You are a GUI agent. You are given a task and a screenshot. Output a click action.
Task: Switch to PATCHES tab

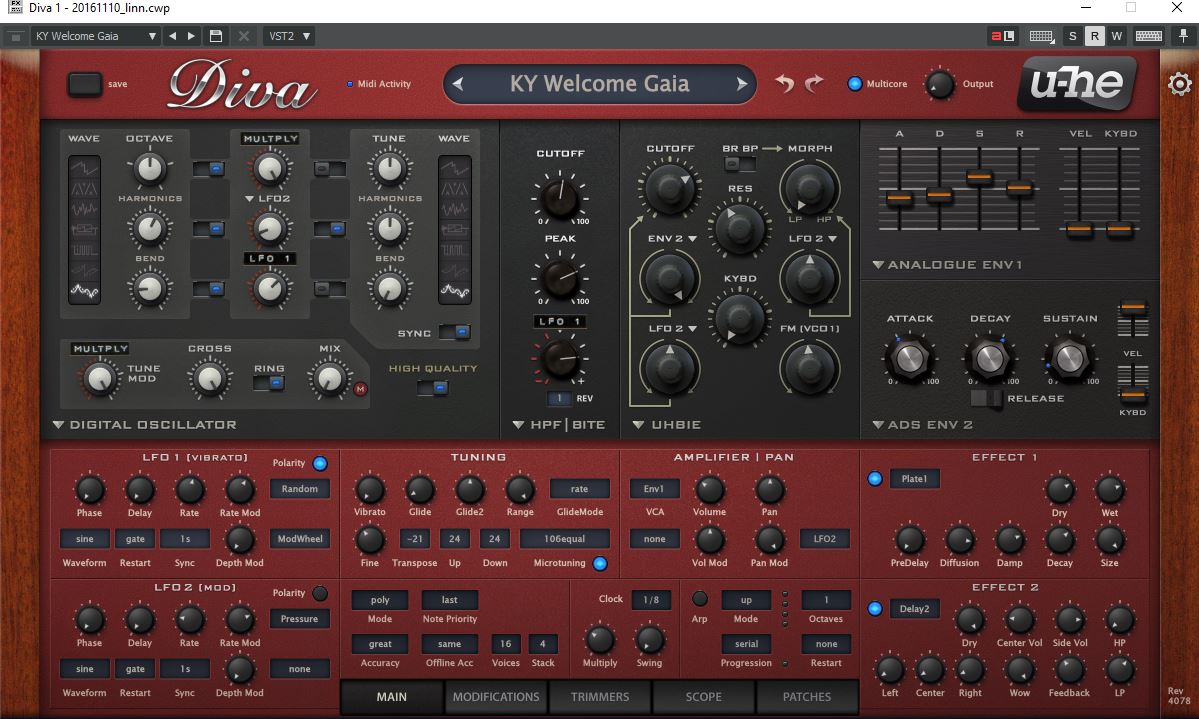click(807, 697)
